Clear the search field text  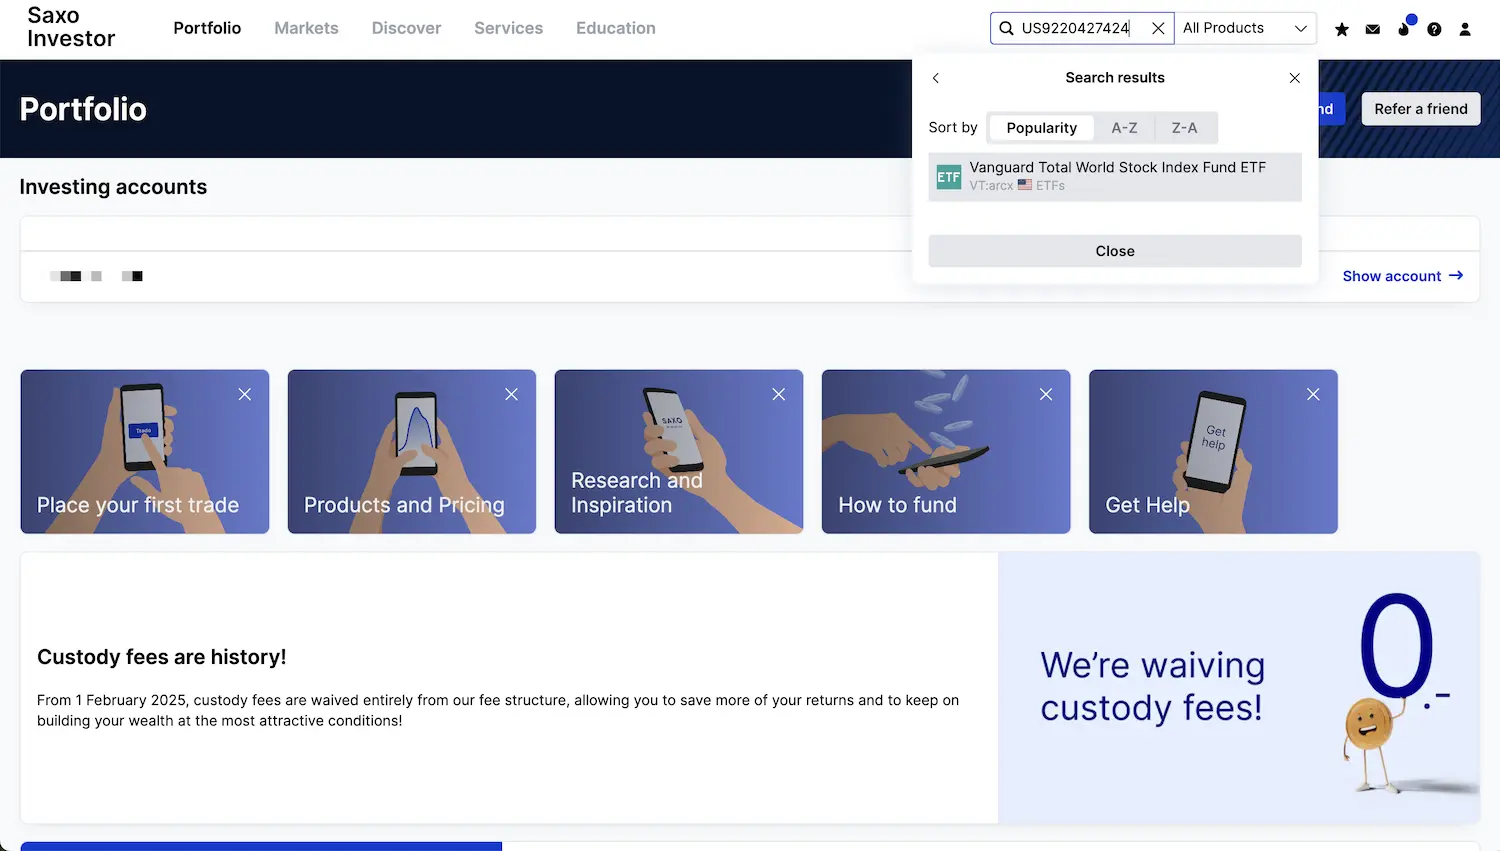pyautogui.click(x=1158, y=28)
